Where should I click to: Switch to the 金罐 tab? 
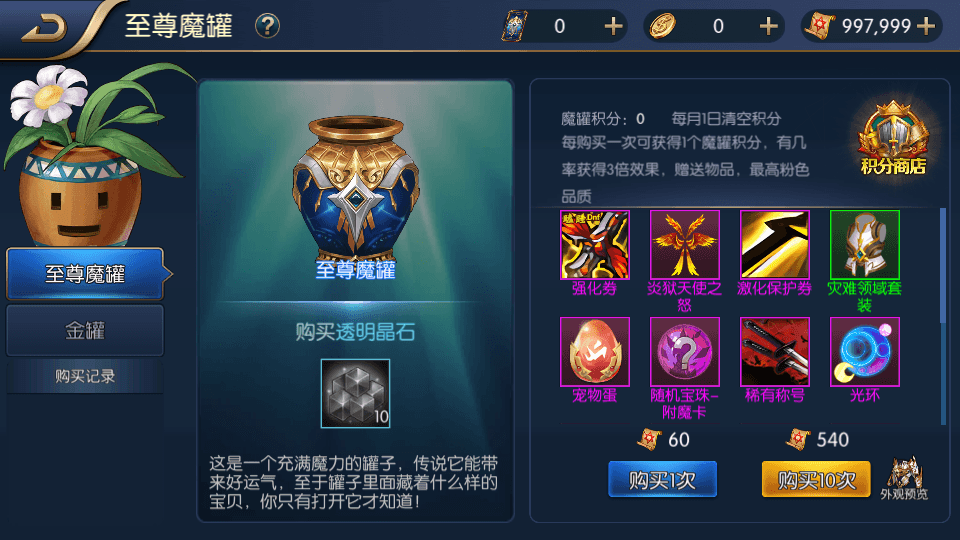pyautogui.click(x=85, y=331)
